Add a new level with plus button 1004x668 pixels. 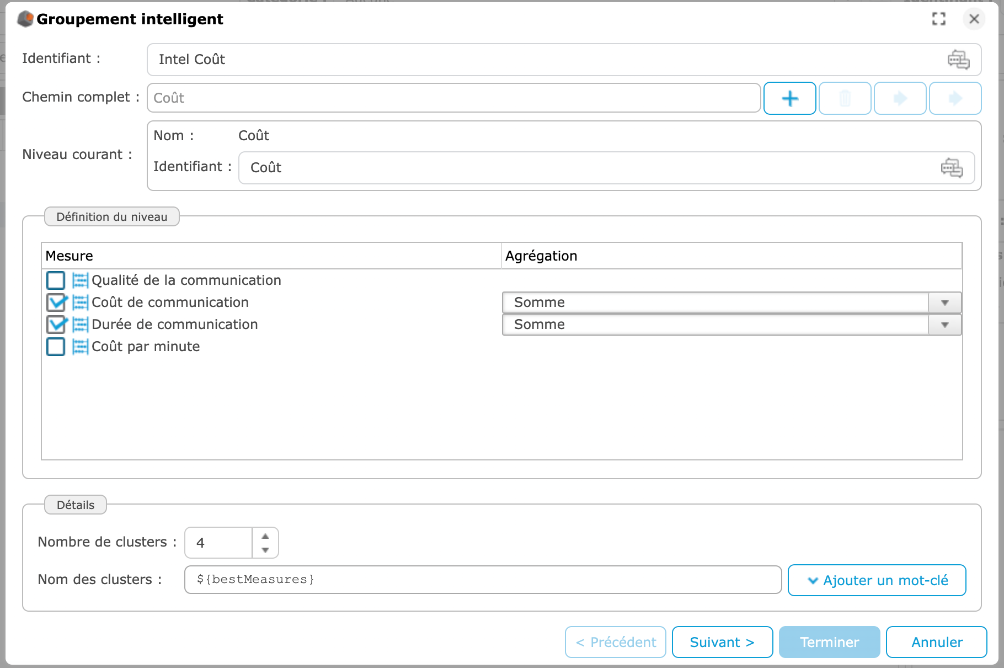coord(790,98)
